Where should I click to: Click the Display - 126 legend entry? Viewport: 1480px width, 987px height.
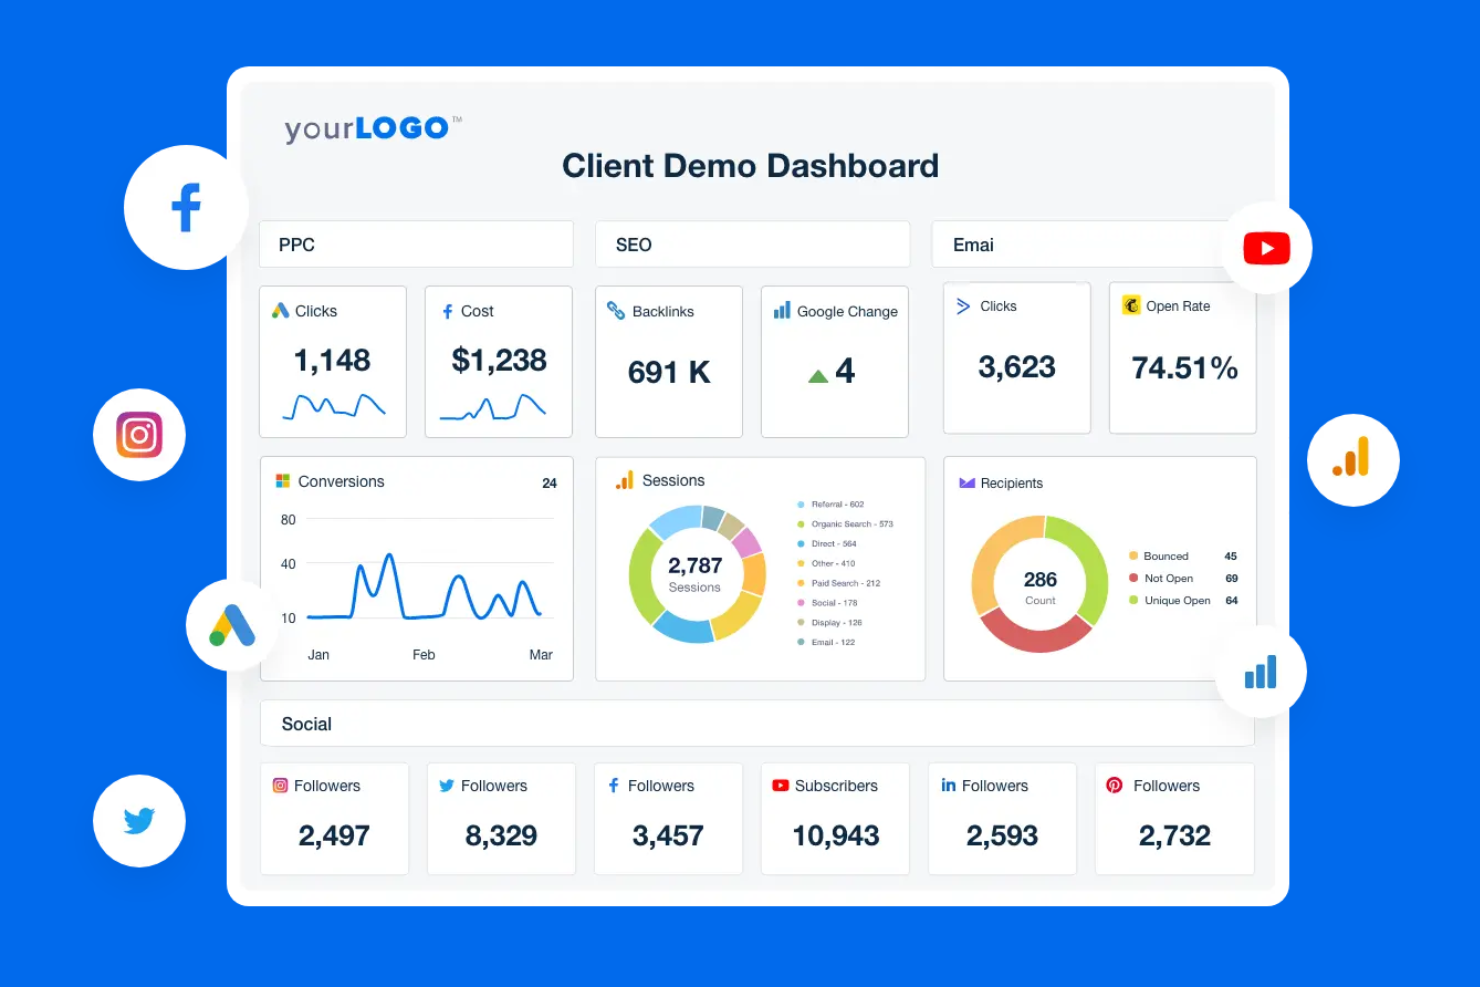pyautogui.click(x=830, y=622)
